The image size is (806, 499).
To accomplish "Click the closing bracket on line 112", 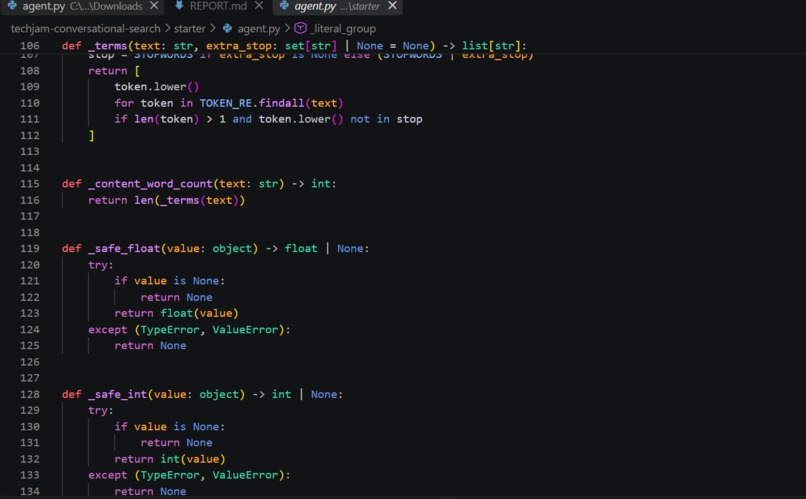I will [x=91, y=136].
